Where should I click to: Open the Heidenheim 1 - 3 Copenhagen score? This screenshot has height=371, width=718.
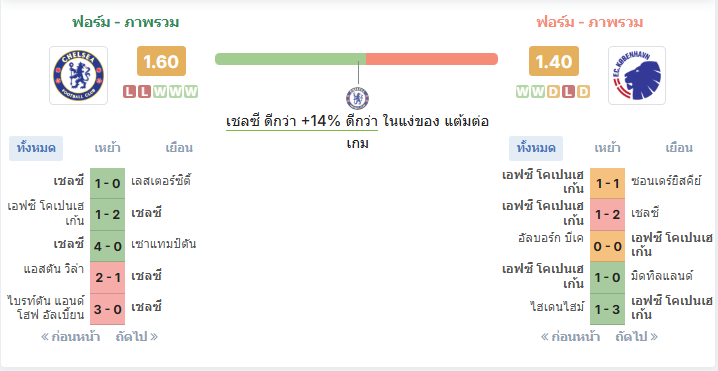(607, 309)
